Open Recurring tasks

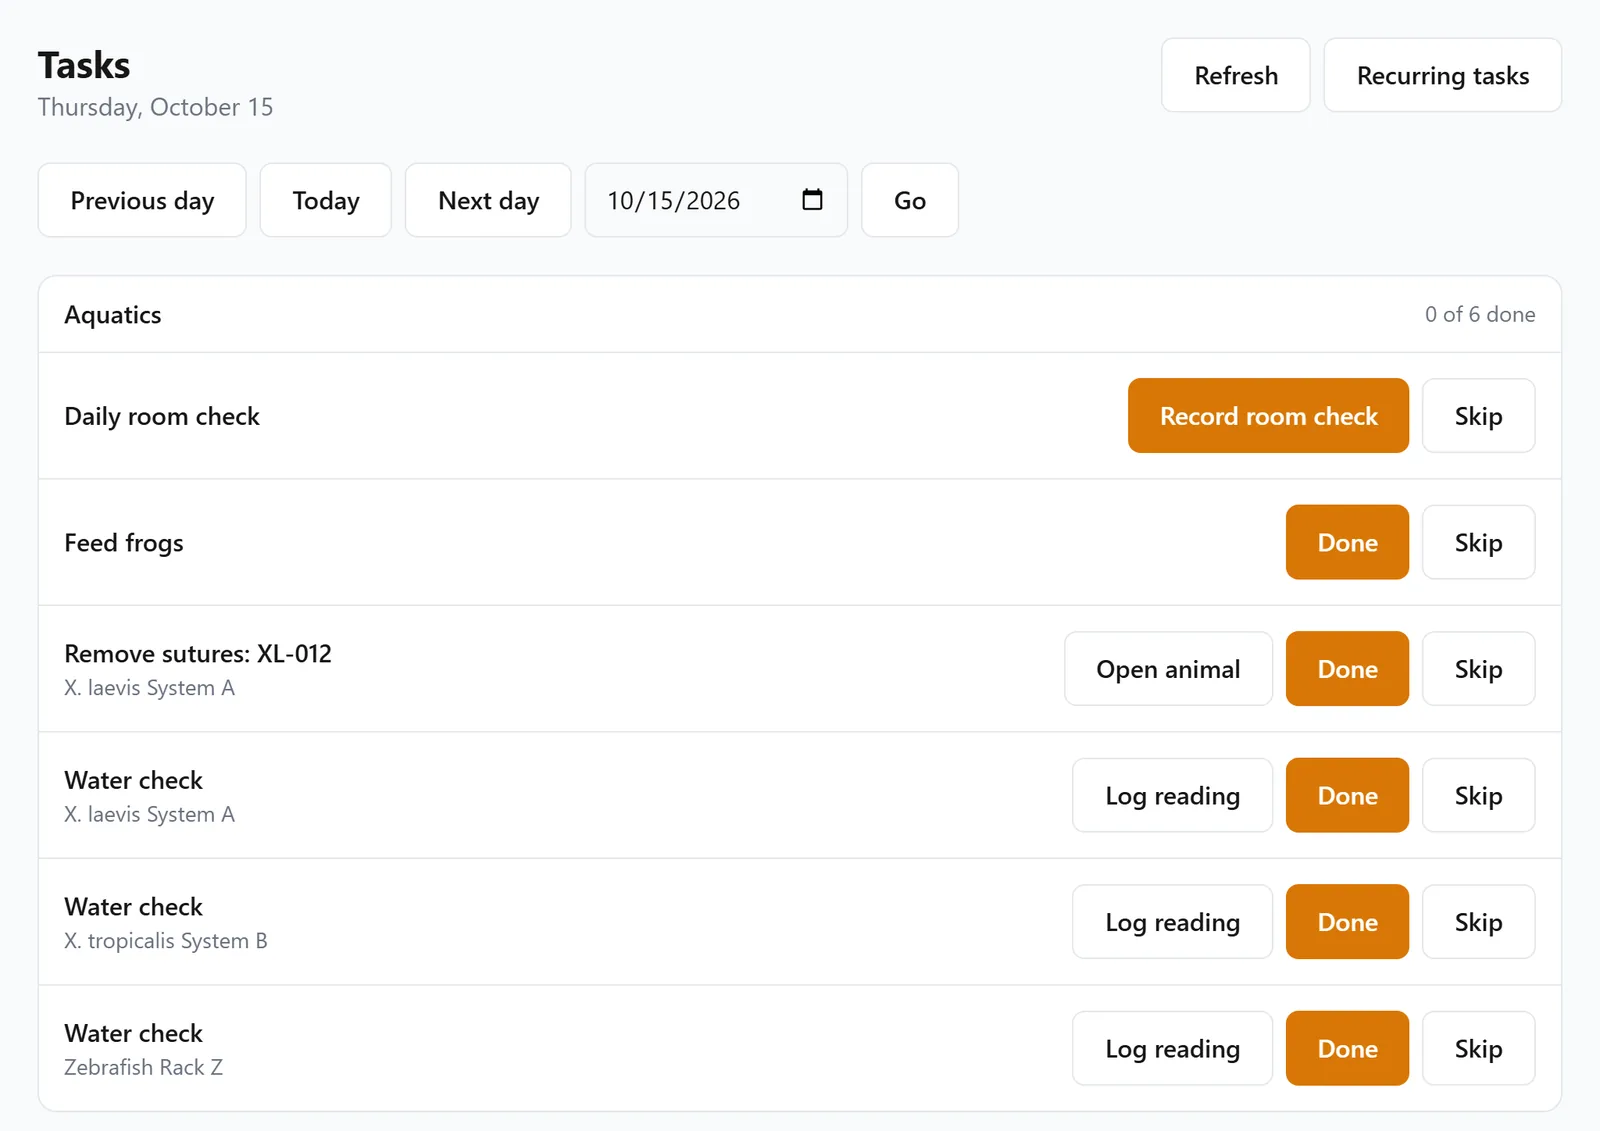pyautogui.click(x=1443, y=75)
